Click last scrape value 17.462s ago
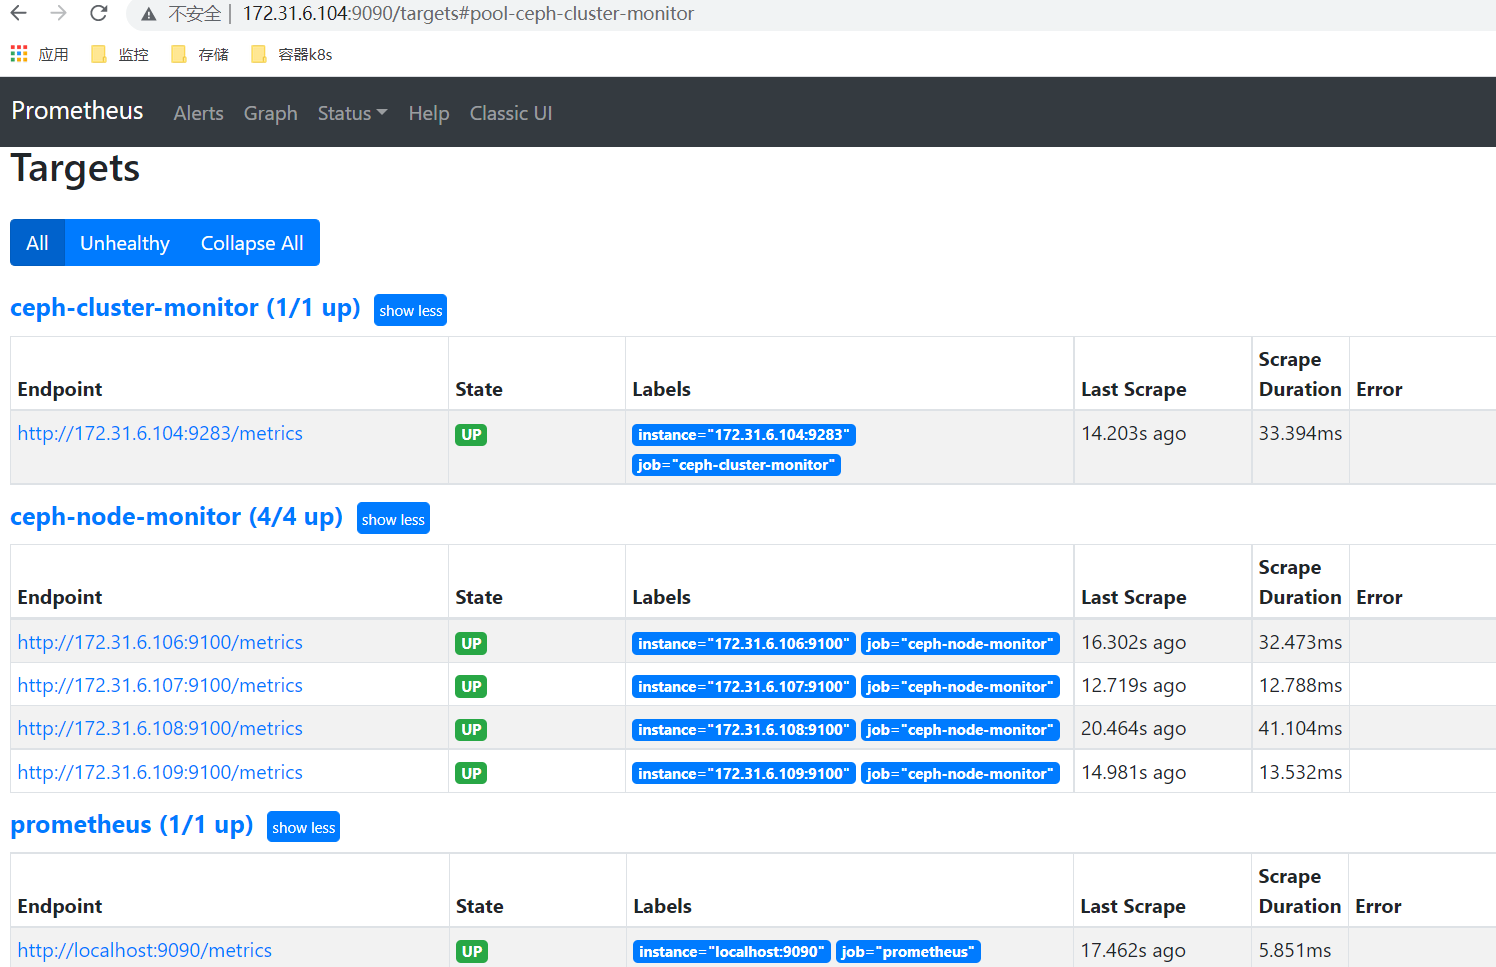The width and height of the screenshot is (1496, 967). pos(1133,950)
